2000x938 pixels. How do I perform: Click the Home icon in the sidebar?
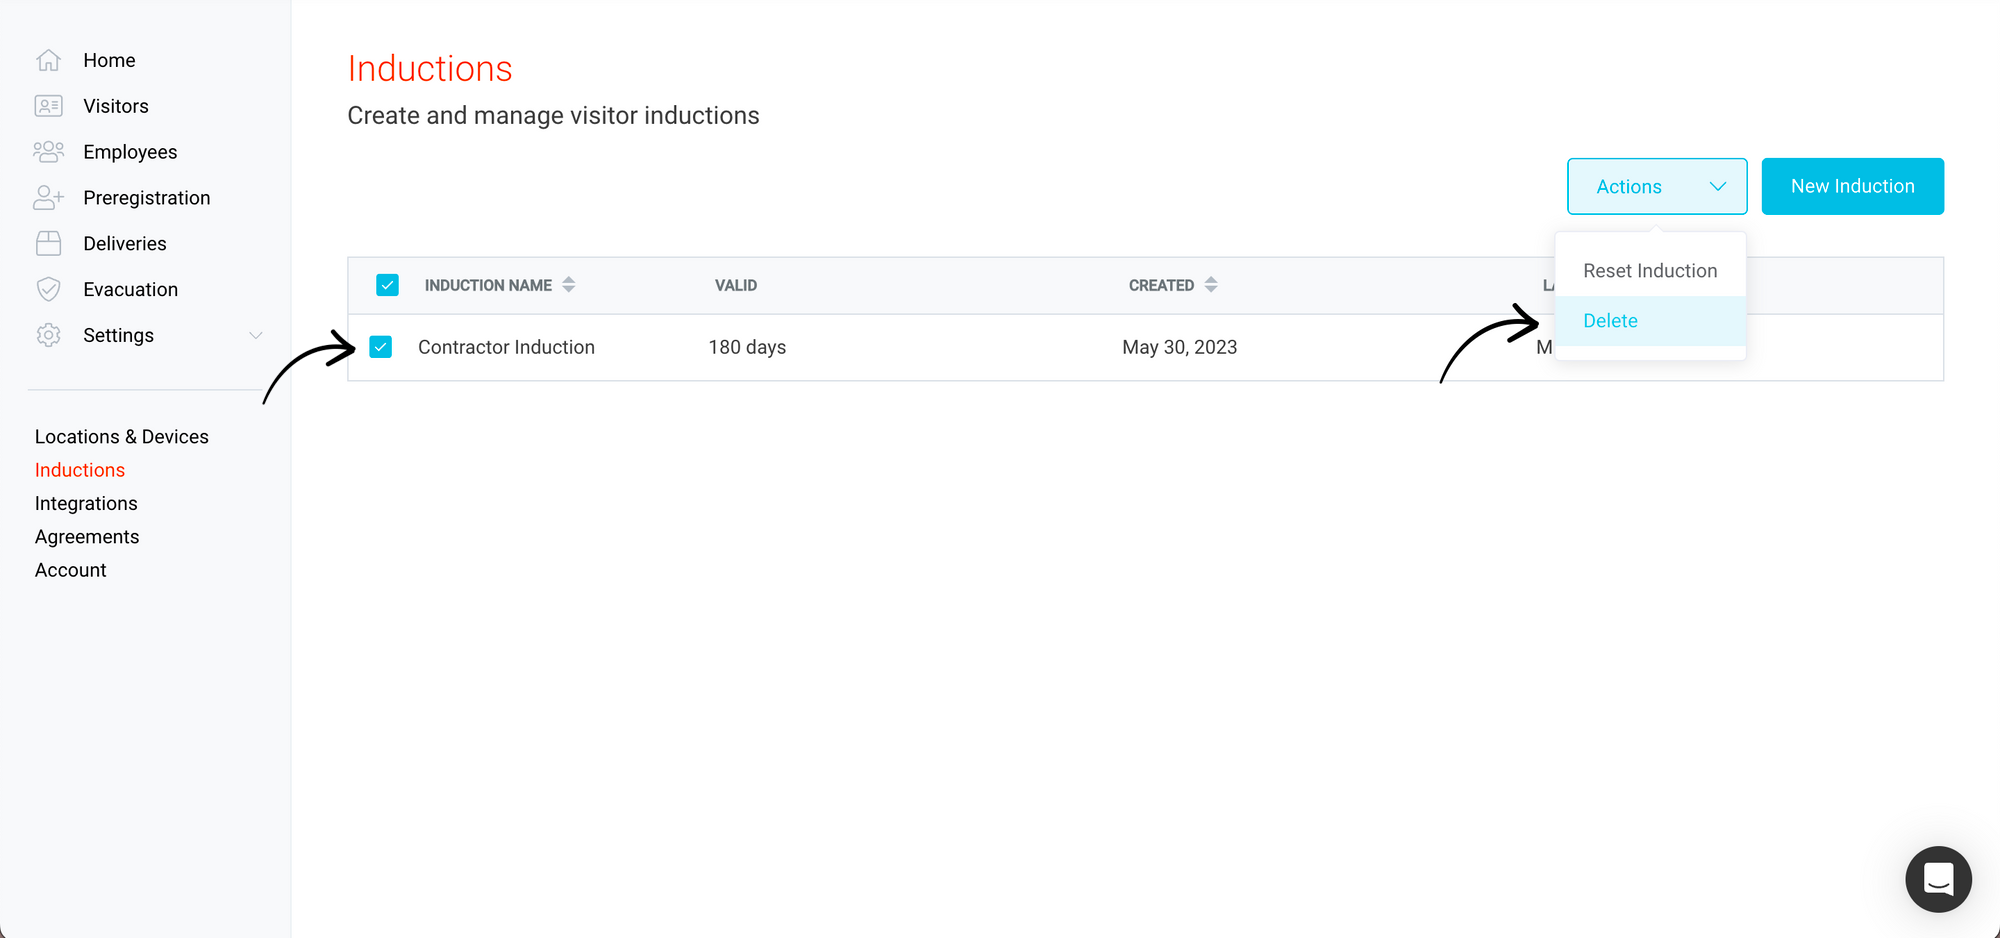tap(48, 59)
